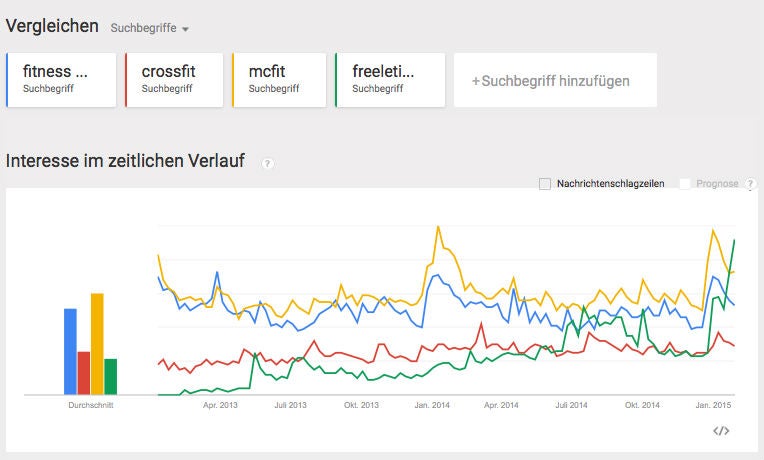Screen dimensions: 764x460
Task: Click the green average bar
Action: (111, 376)
